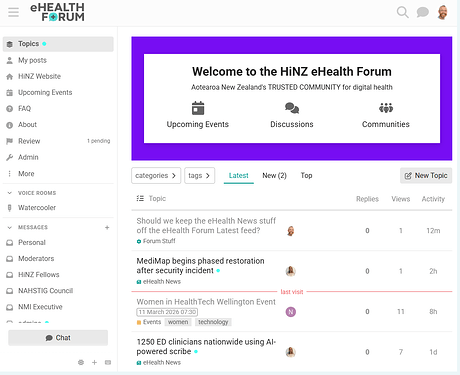
Task: Switch to the New (2) tab
Action: coord(274,176)
